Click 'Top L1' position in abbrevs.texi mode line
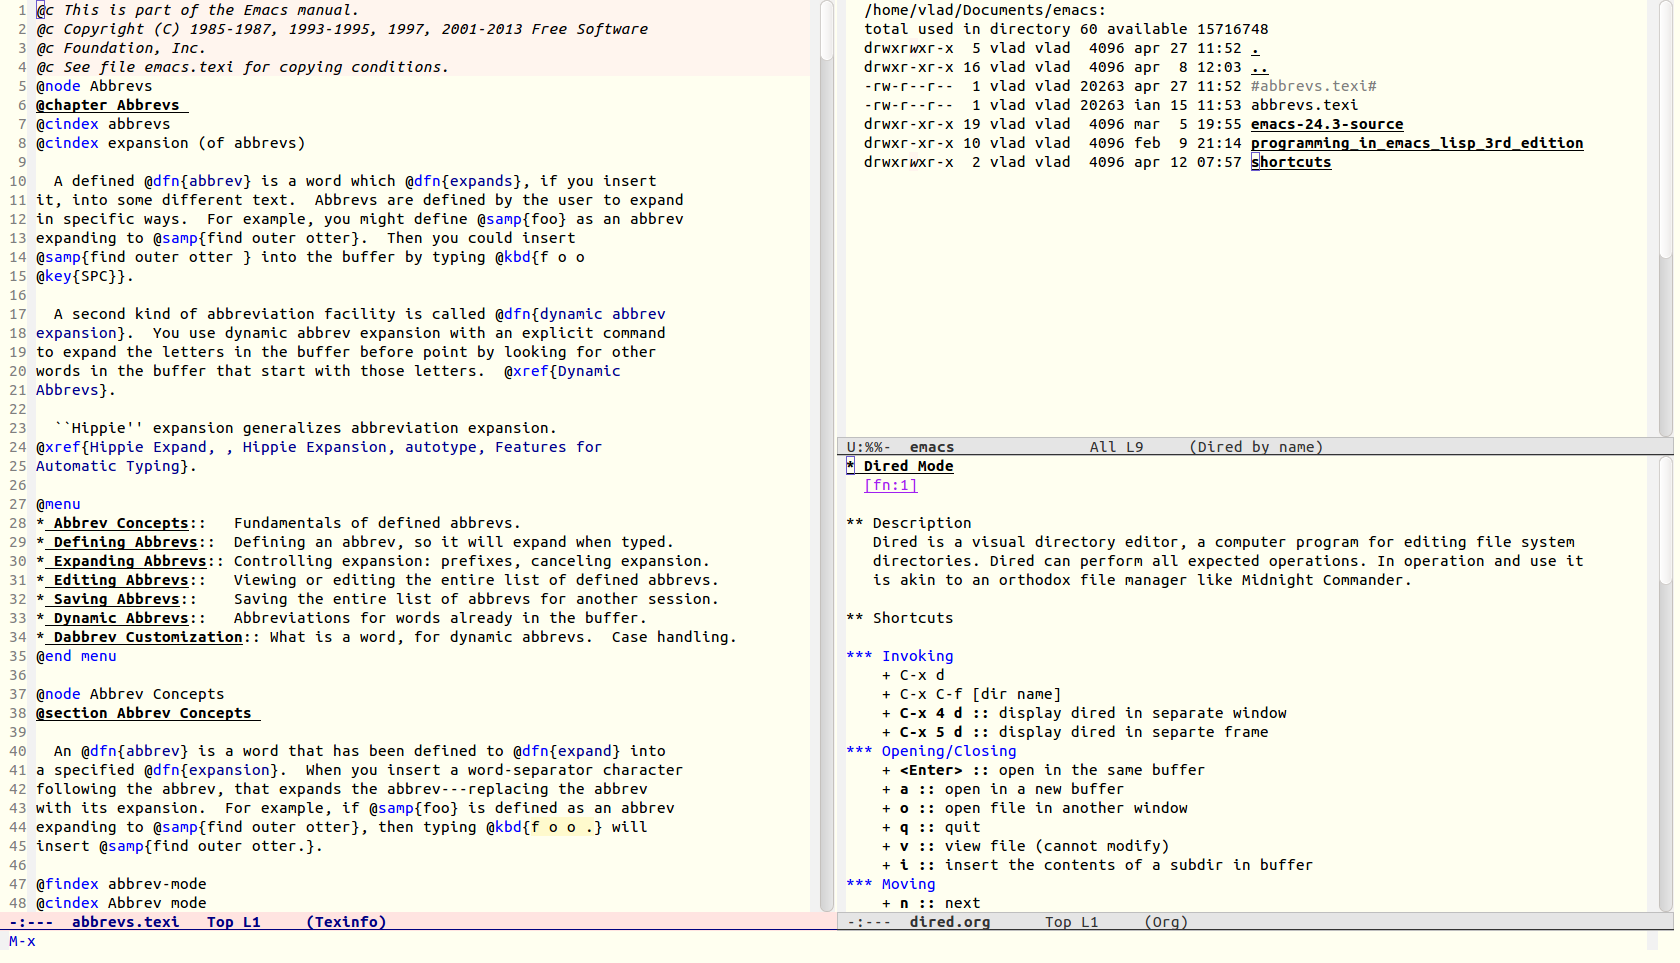 click(x=234, y=922)
